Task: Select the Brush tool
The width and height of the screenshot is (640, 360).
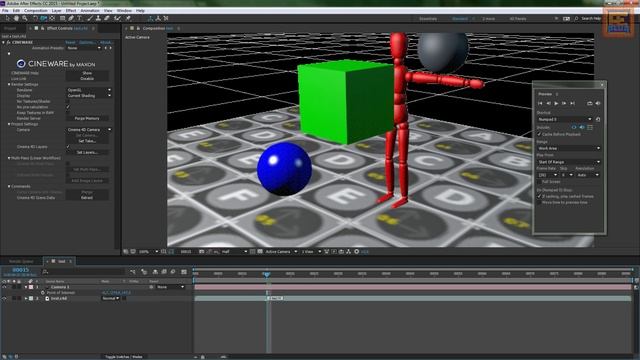Action: (x=90, y=18)
